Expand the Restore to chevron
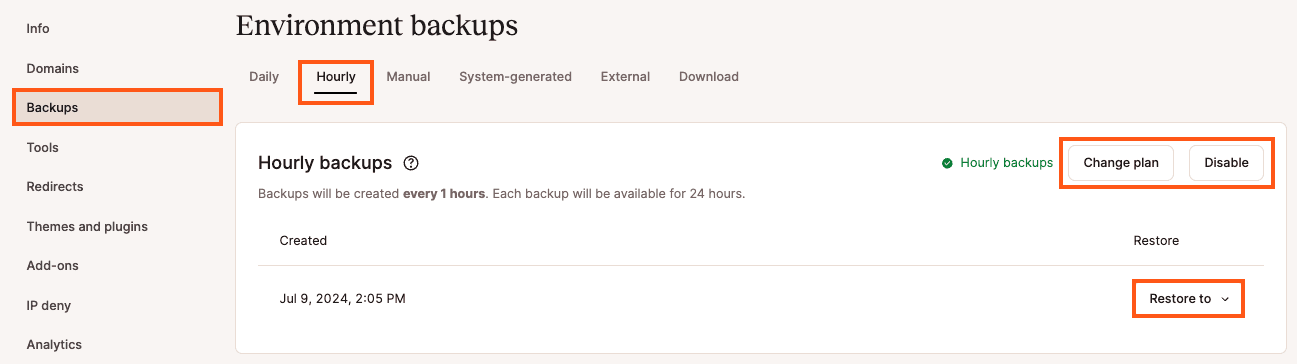 tap(1225, 299)
